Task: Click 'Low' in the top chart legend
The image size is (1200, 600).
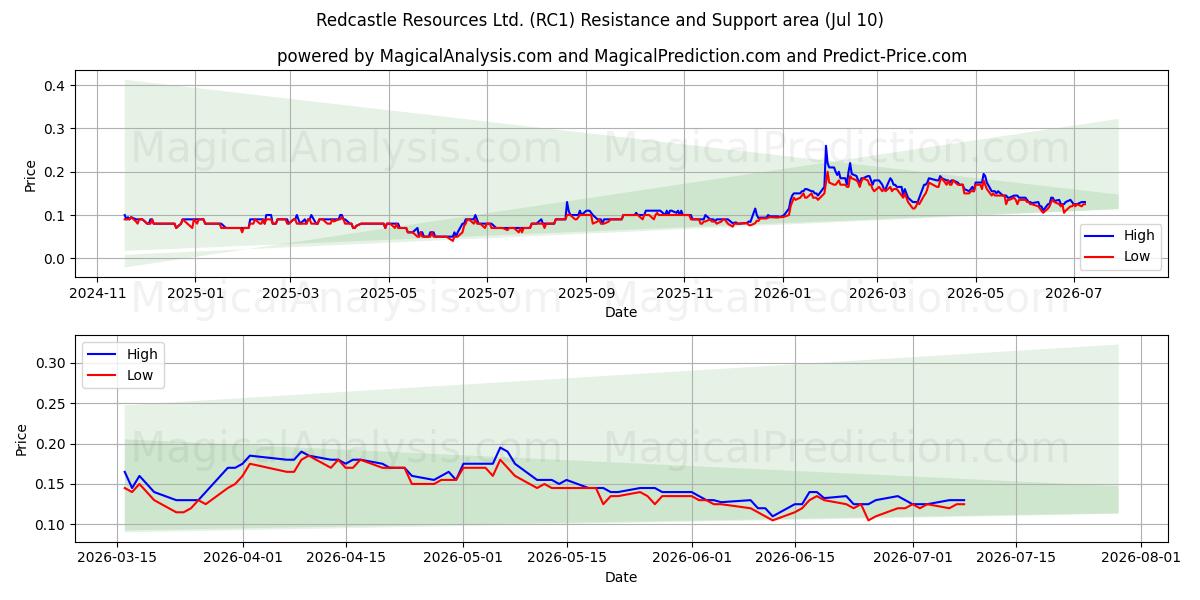Action: pos(1137,257)
